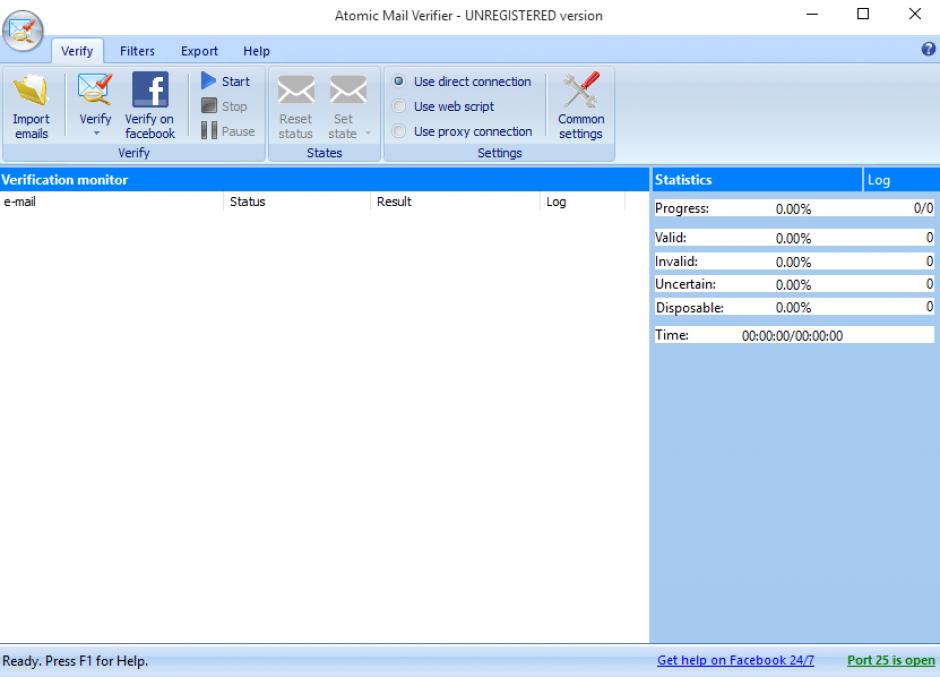The image size is (940, 677).
Task: Click the Import emails folder icon
Action: pyautogui.click(x=31, y=90)
